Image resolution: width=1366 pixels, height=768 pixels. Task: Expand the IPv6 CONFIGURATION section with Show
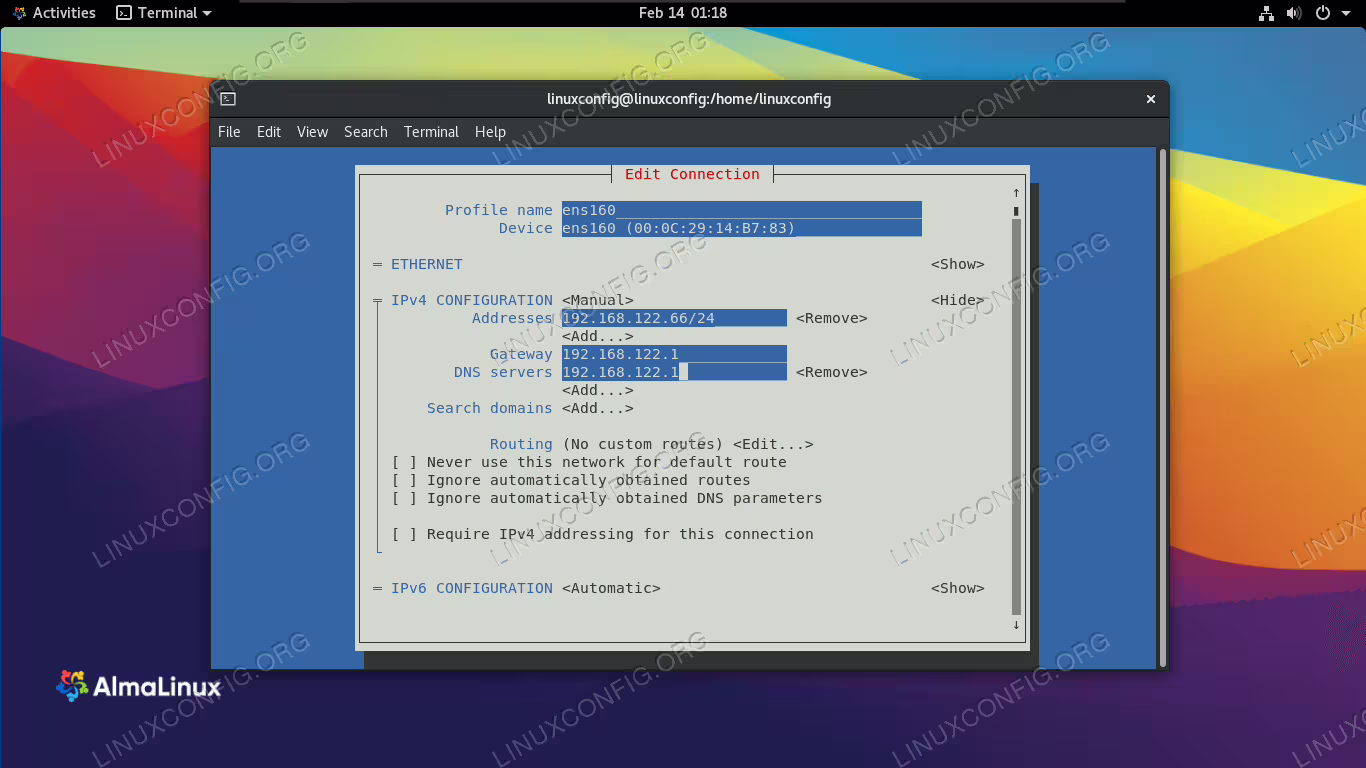(x=958, y=588)
